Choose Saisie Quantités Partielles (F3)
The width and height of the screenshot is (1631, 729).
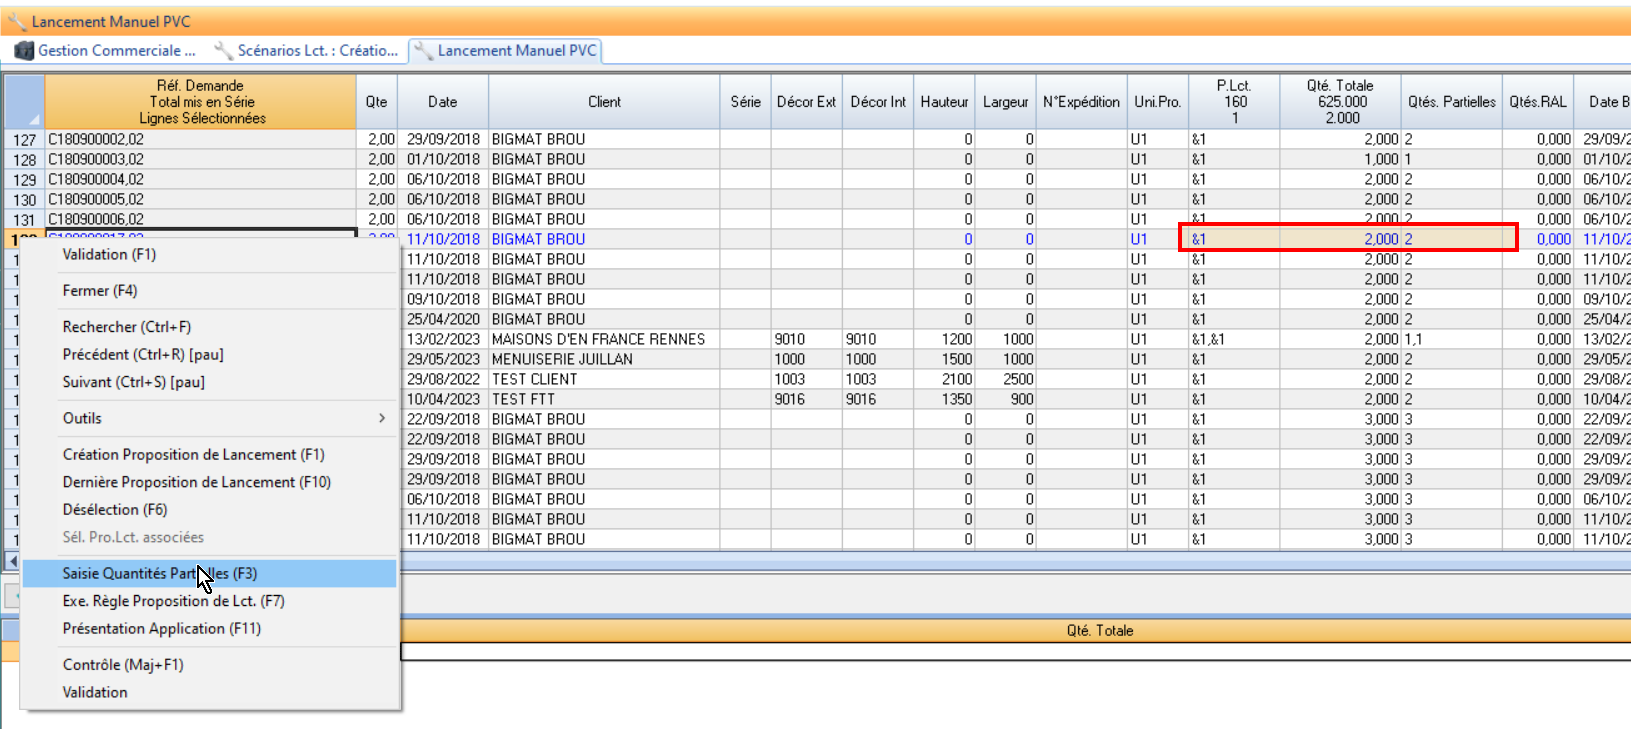(x=160, y=573)
